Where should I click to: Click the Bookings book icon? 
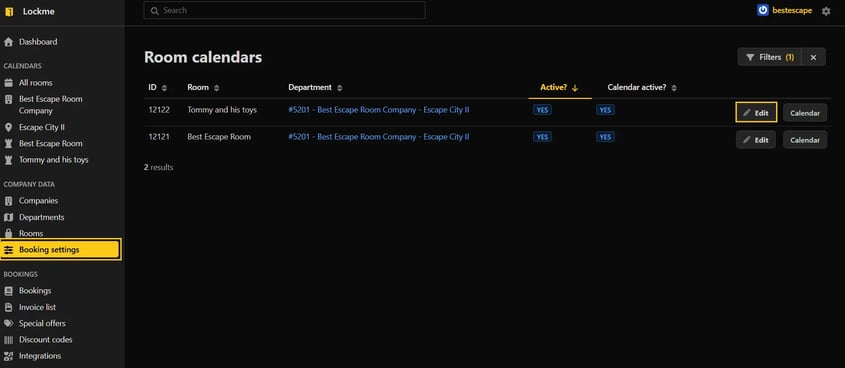[8, 291]
